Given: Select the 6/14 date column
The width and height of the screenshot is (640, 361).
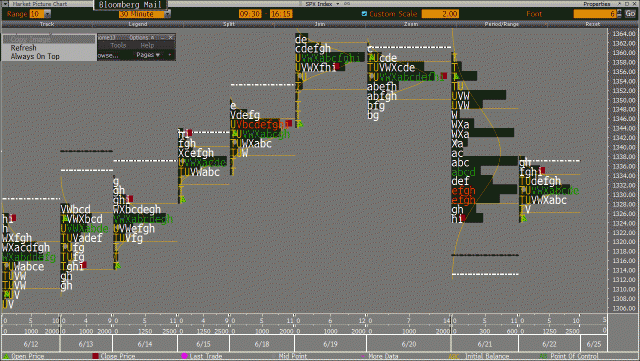Looking at the screenshot, I should (145, 344).
